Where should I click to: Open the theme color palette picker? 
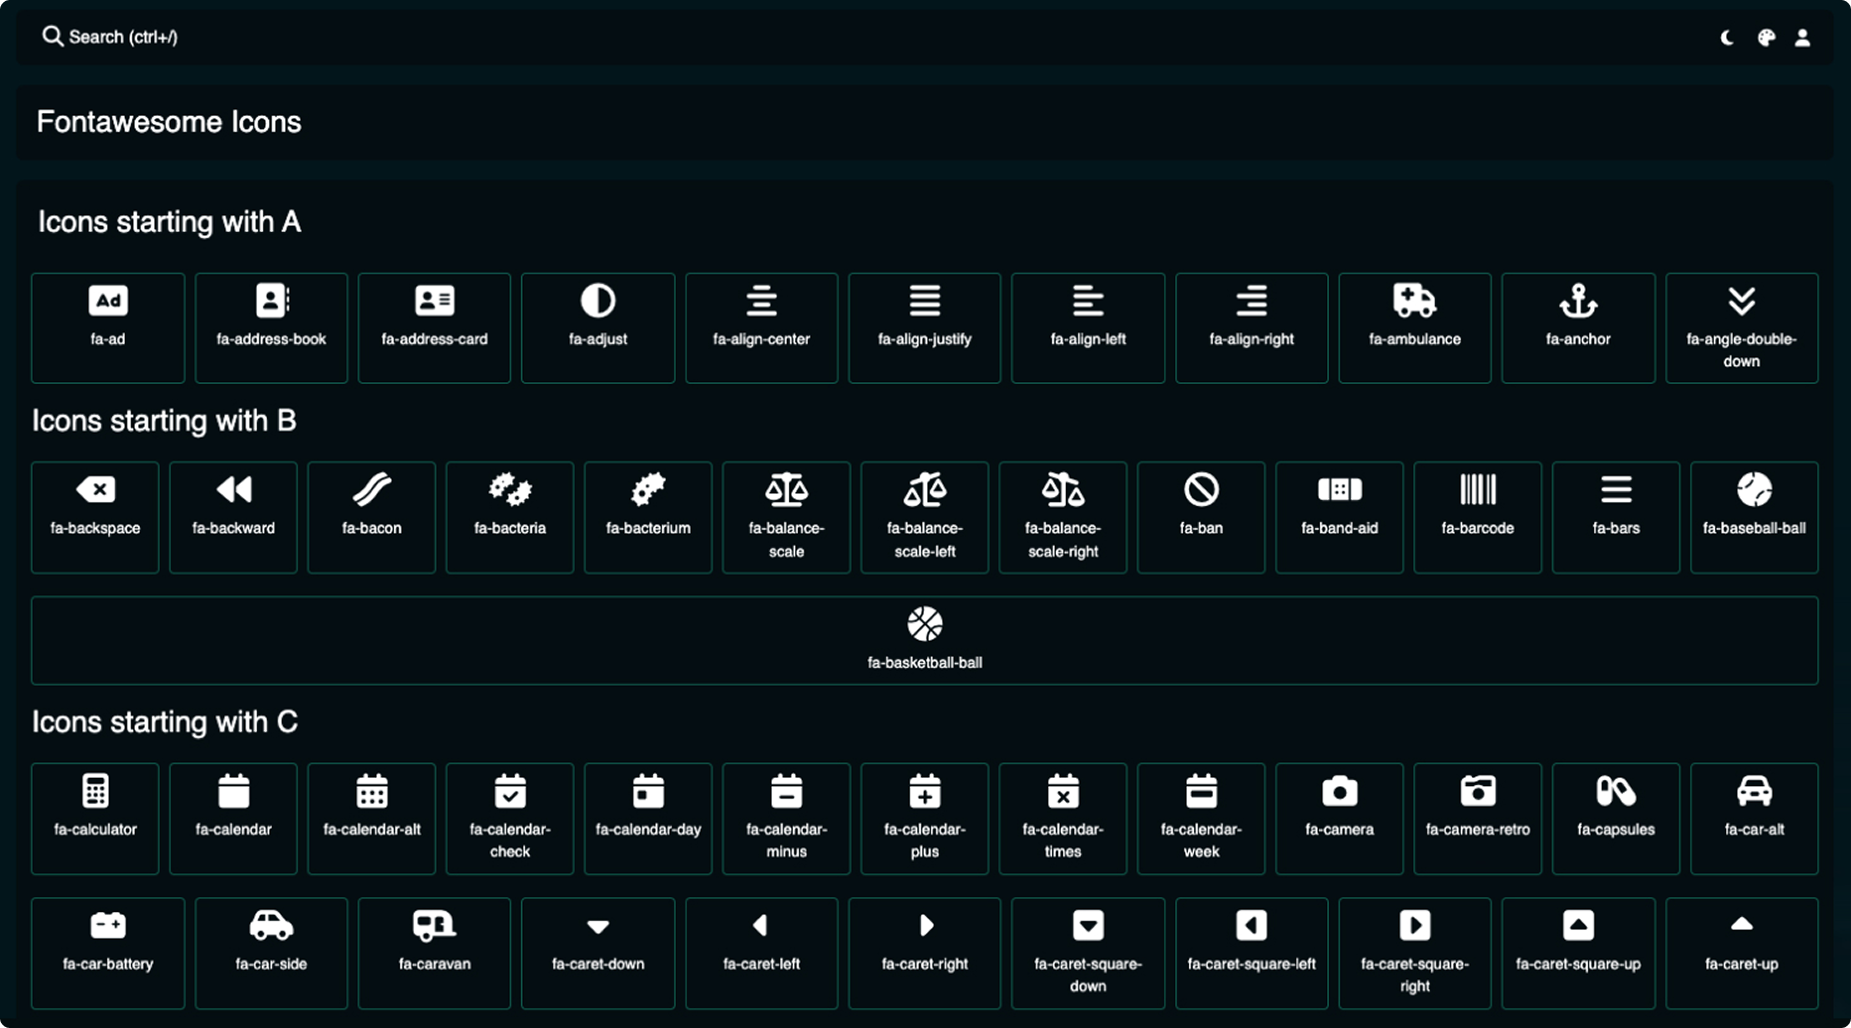click(1766, 38)
